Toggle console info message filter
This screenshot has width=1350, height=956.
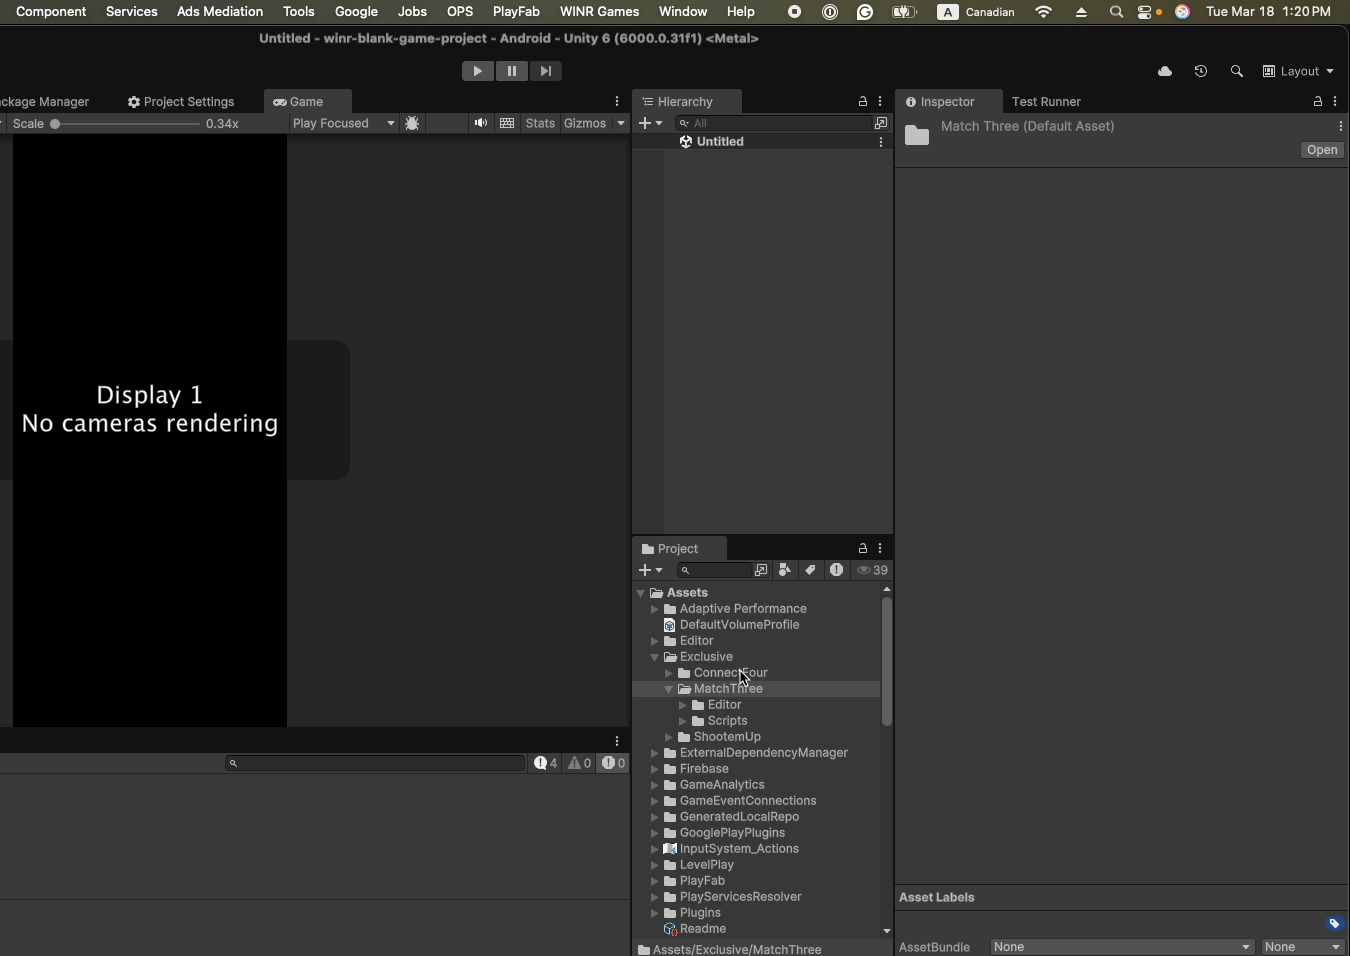(x=547, y=763)
